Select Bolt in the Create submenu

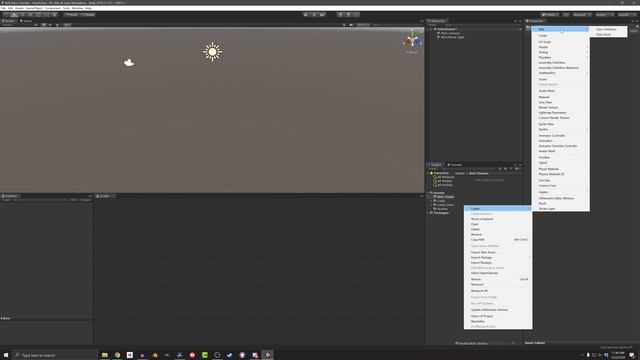click(x=560, y=29)
